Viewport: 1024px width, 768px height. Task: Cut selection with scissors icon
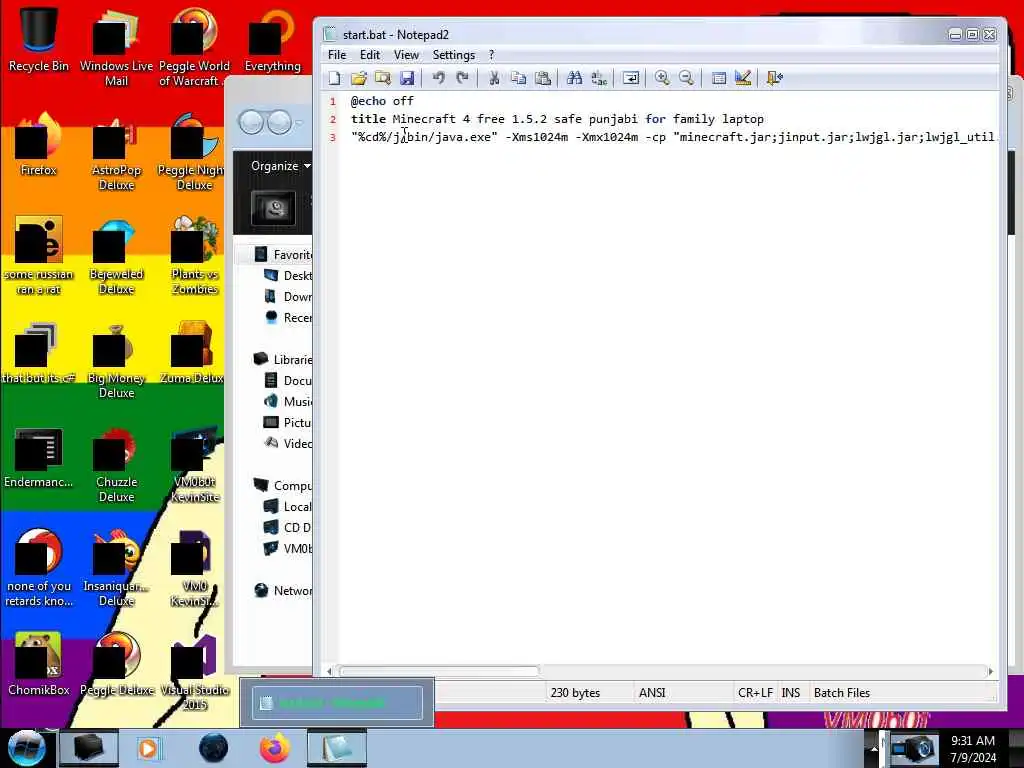(x=494, y=78)
